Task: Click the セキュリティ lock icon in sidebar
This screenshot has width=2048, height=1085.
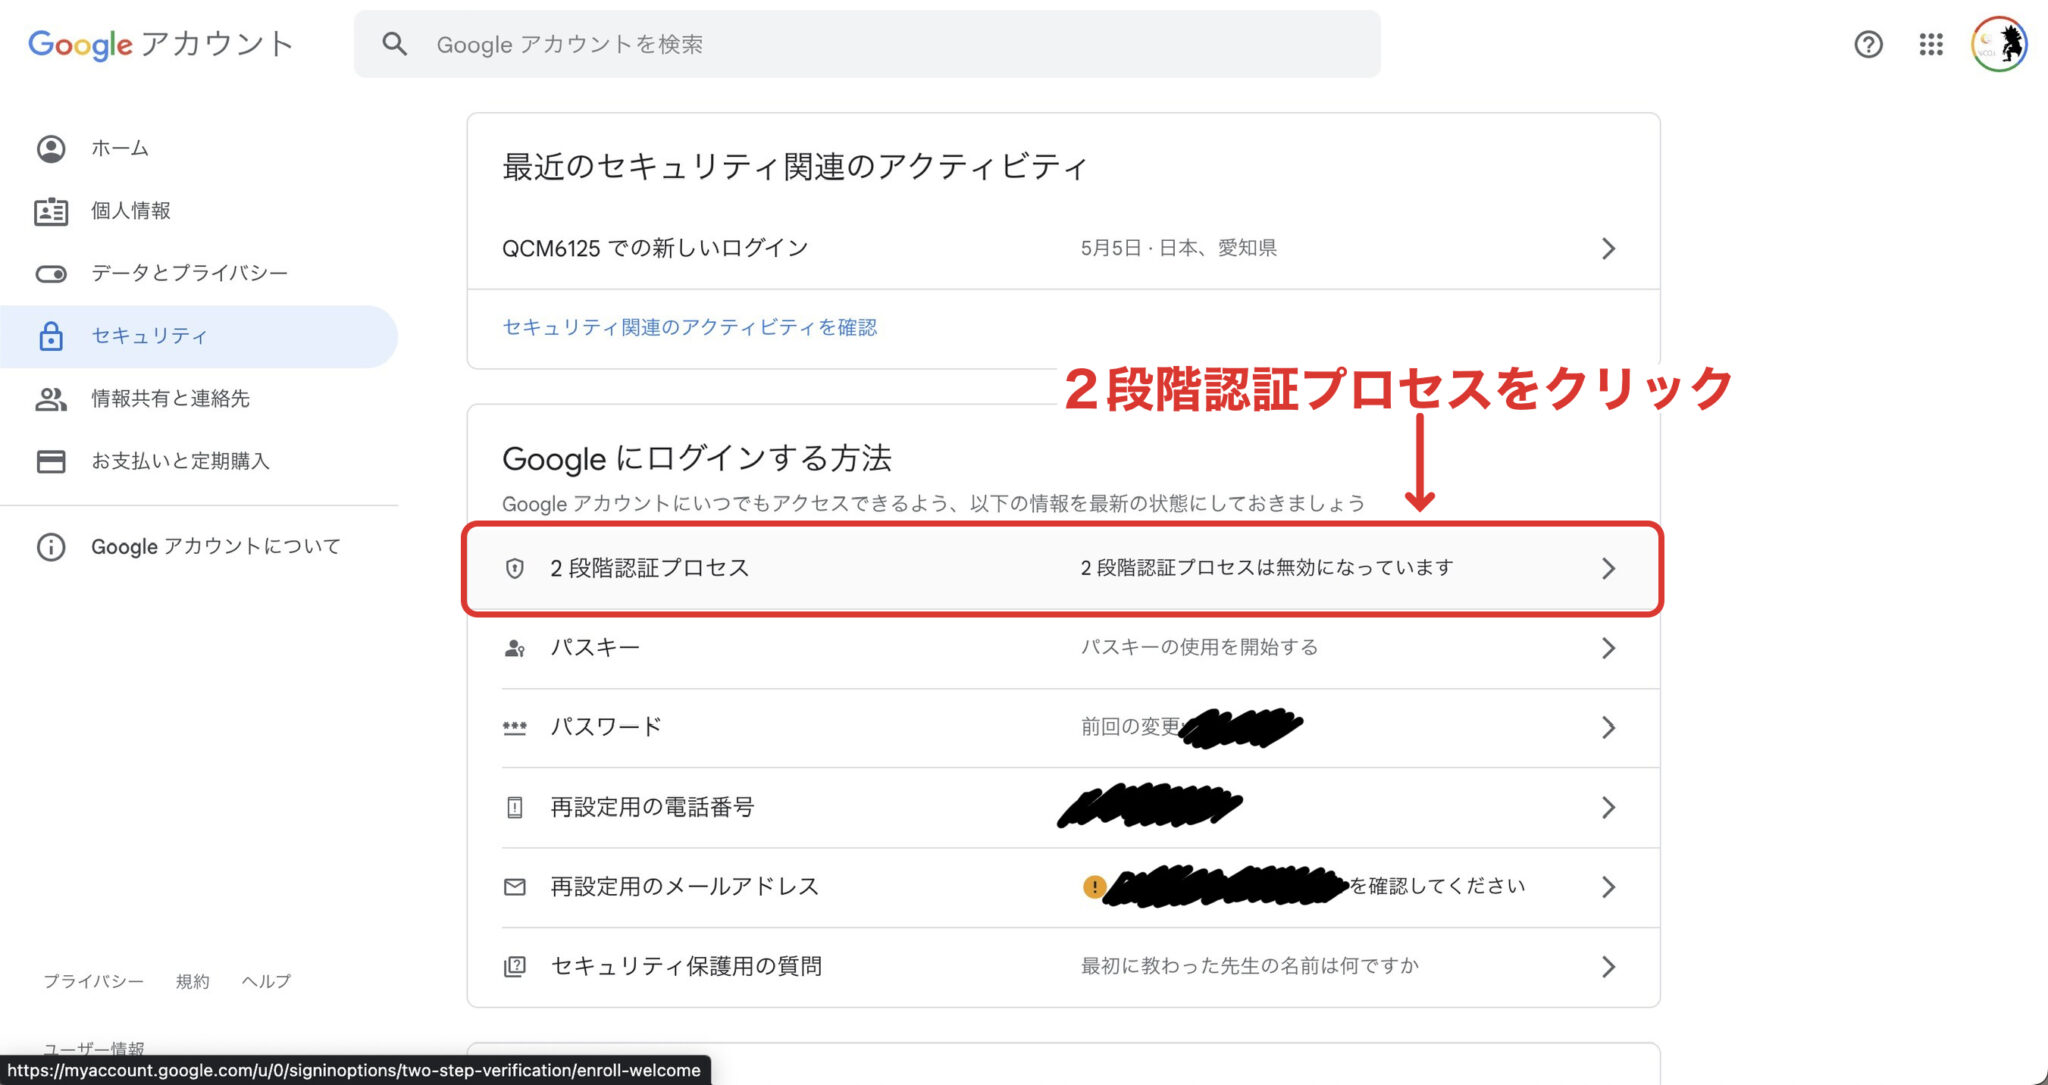Action: coord(52,336)
